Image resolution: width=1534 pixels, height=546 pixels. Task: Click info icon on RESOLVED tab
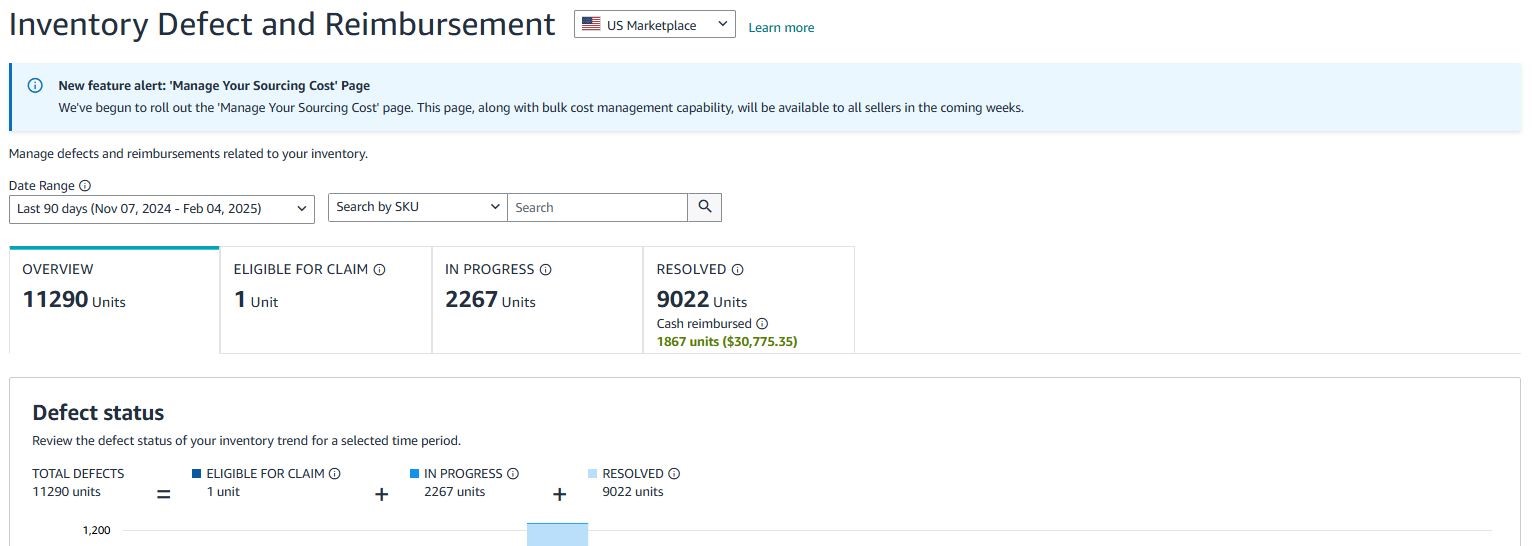click(738, 270)
